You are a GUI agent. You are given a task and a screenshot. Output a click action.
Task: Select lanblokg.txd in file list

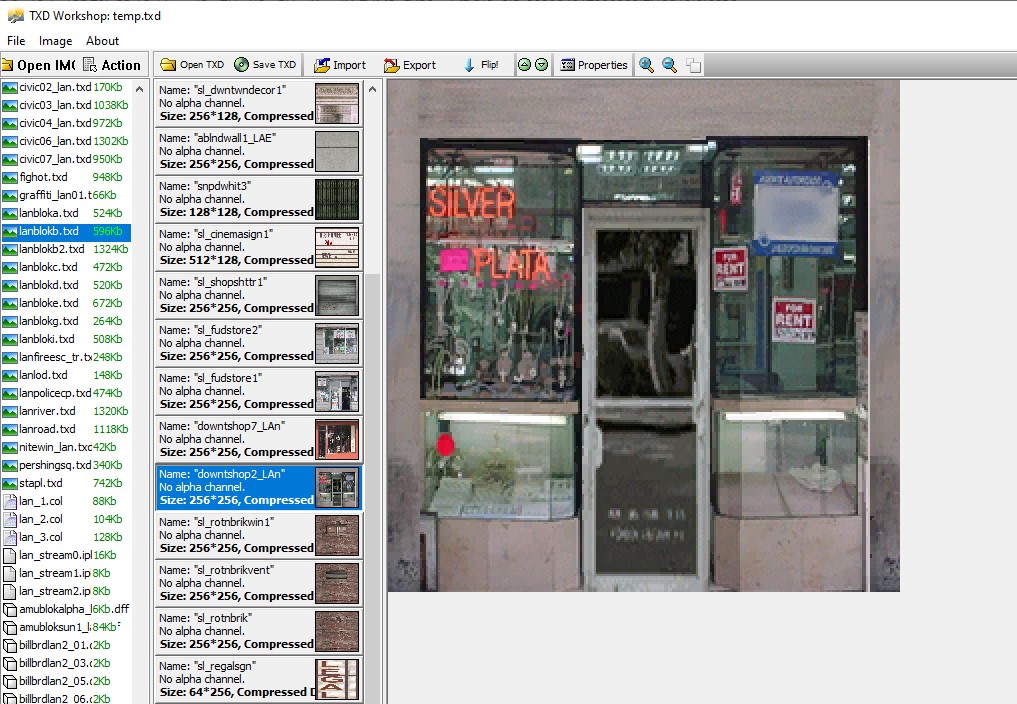(66, 321)
